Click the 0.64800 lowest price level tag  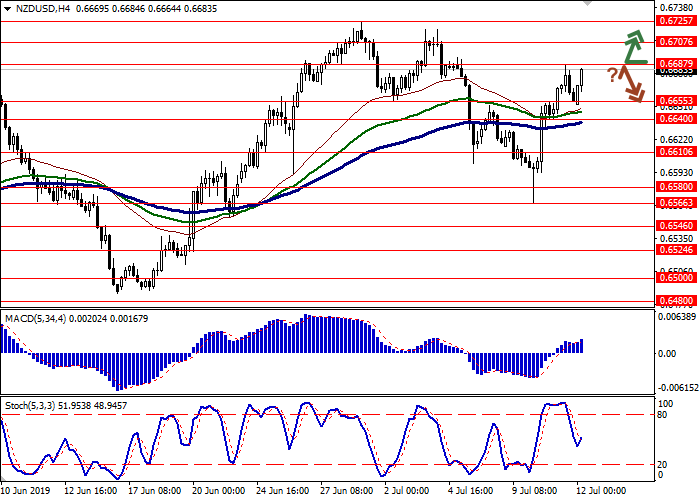coord(676,300)
